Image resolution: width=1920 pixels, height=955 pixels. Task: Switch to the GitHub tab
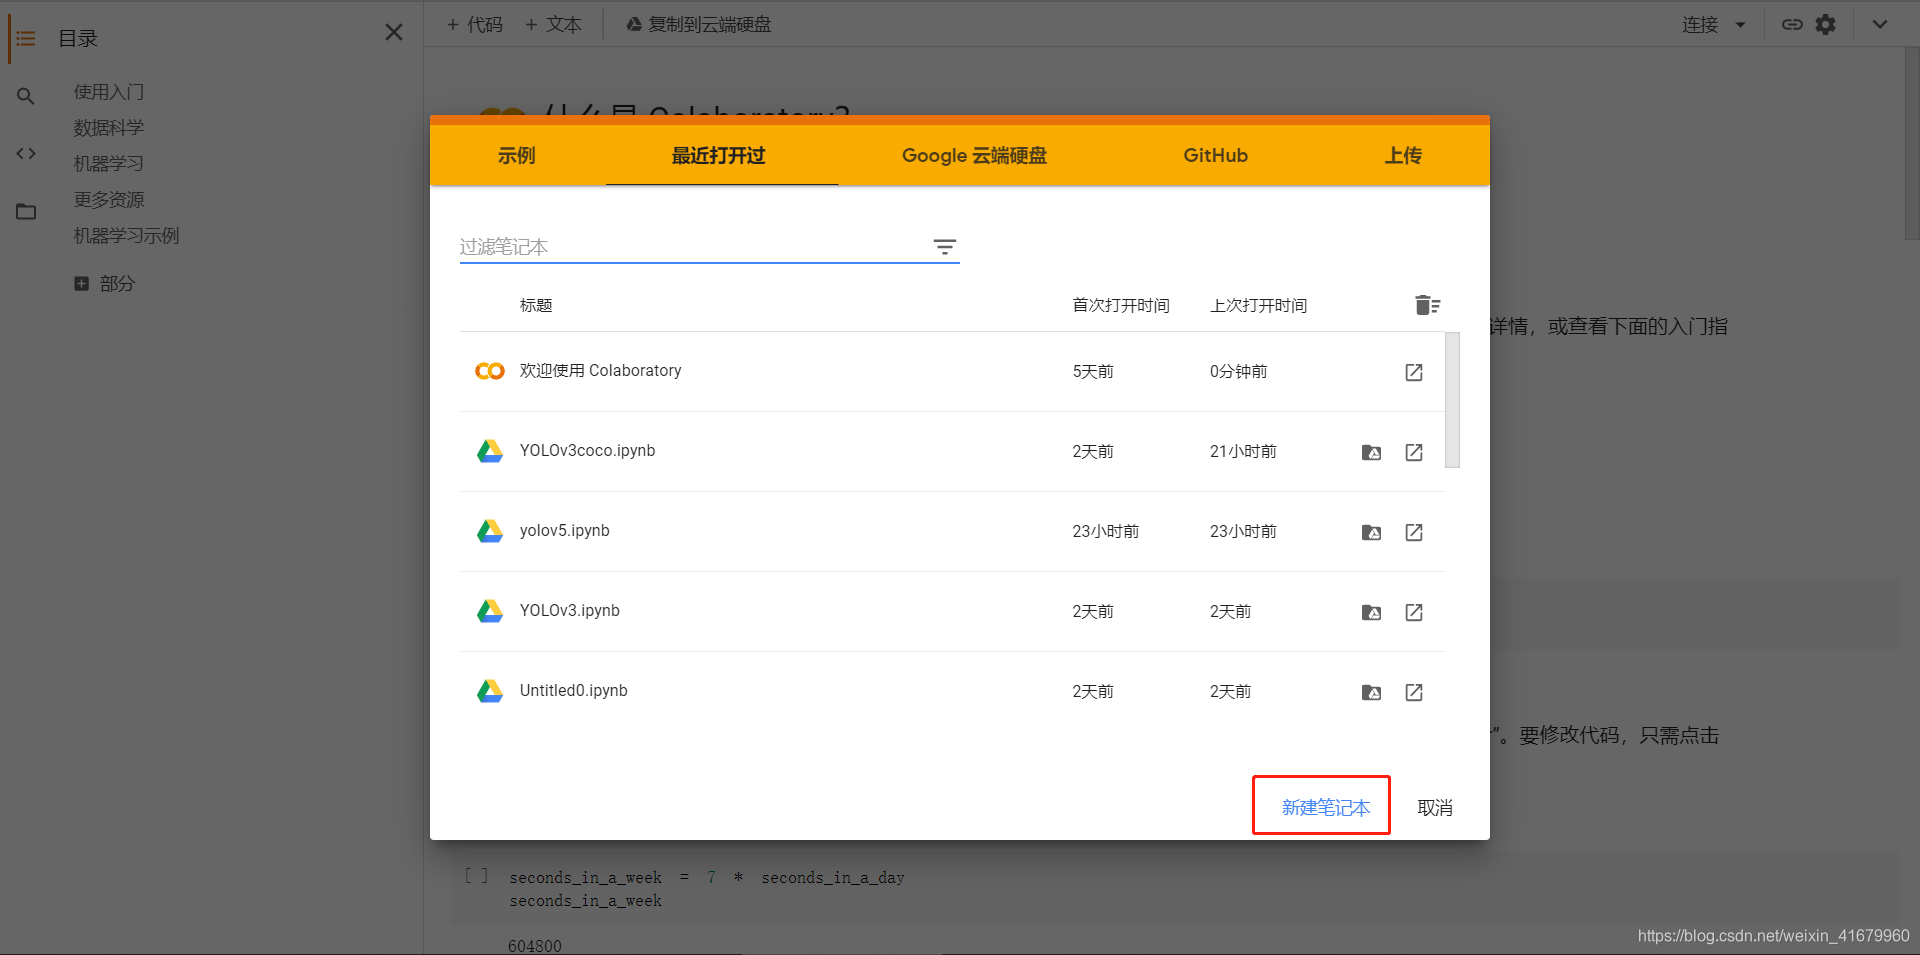1215,155
